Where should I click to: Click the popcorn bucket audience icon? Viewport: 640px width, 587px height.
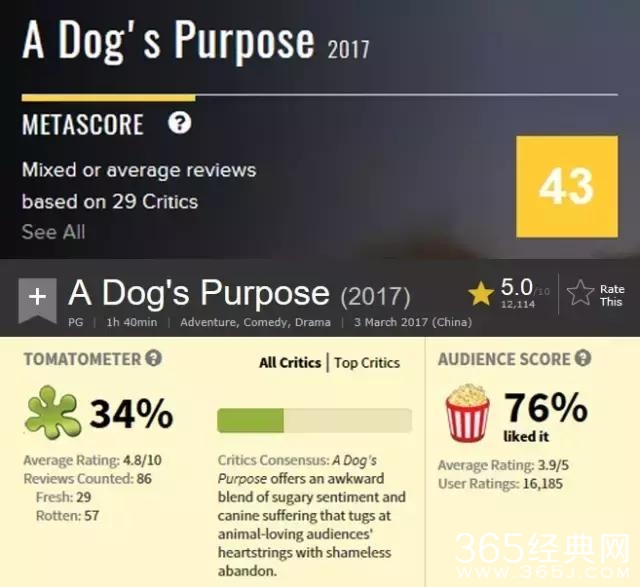(x=467, y=413)
